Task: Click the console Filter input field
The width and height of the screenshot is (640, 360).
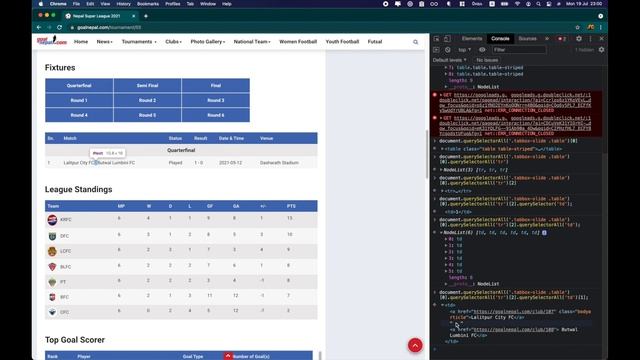Action: [519, 50]
